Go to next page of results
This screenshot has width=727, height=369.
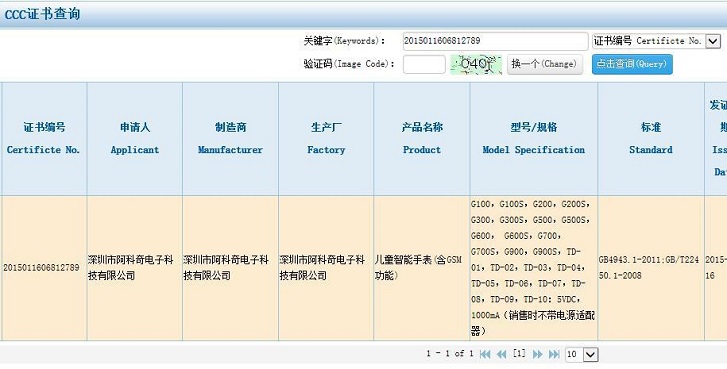coord(537,355)
